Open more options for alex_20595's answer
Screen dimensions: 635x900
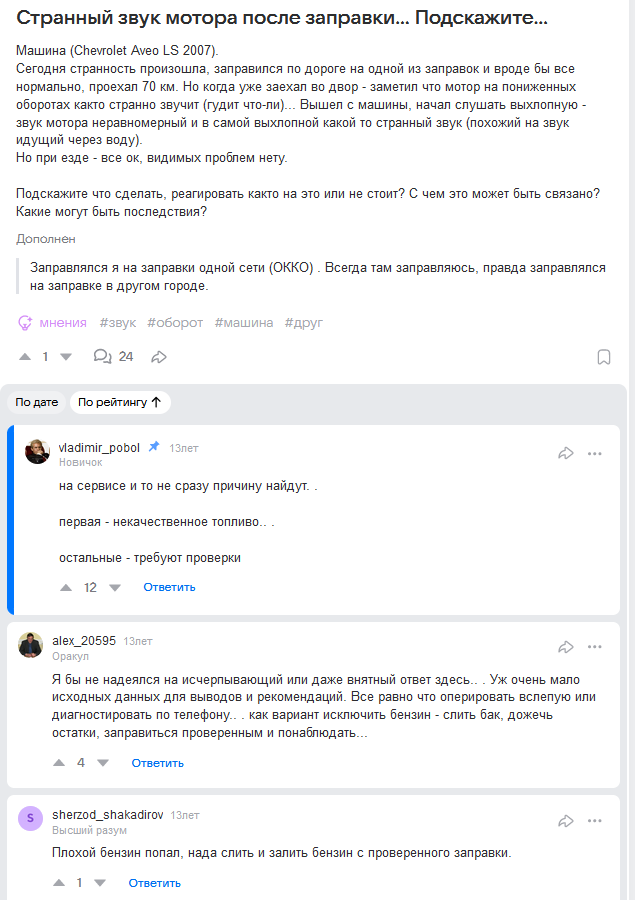point(595,646)
